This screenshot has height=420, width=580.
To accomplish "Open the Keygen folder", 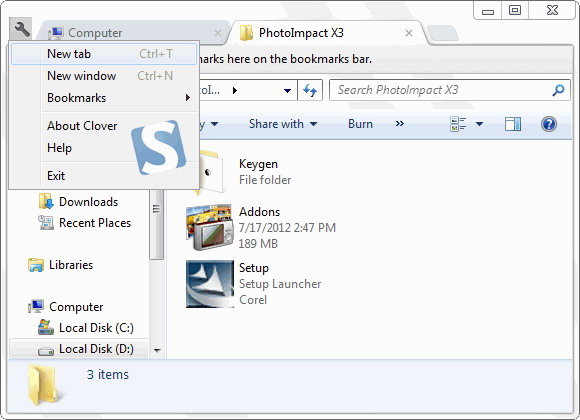I will 258,164.
